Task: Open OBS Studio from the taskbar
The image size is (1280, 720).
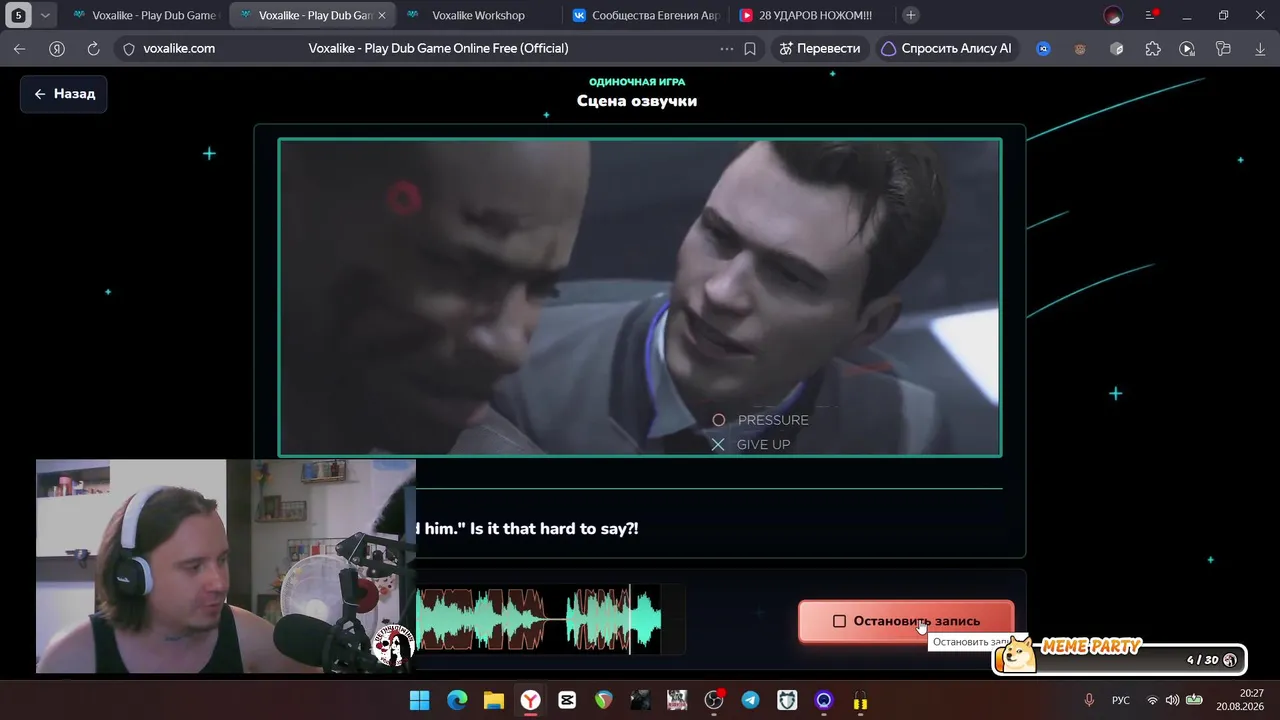Action: pos(714,700)
